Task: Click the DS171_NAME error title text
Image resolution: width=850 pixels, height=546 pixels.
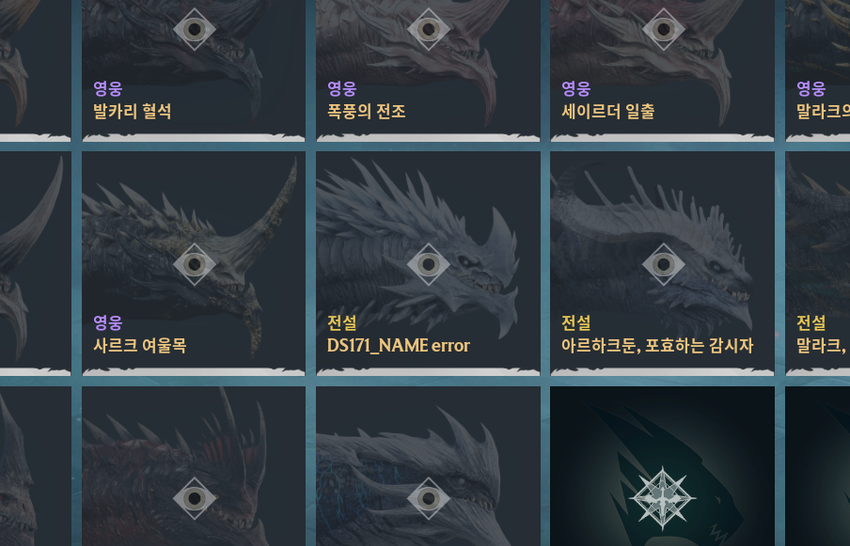Action: tap(398, 346)
